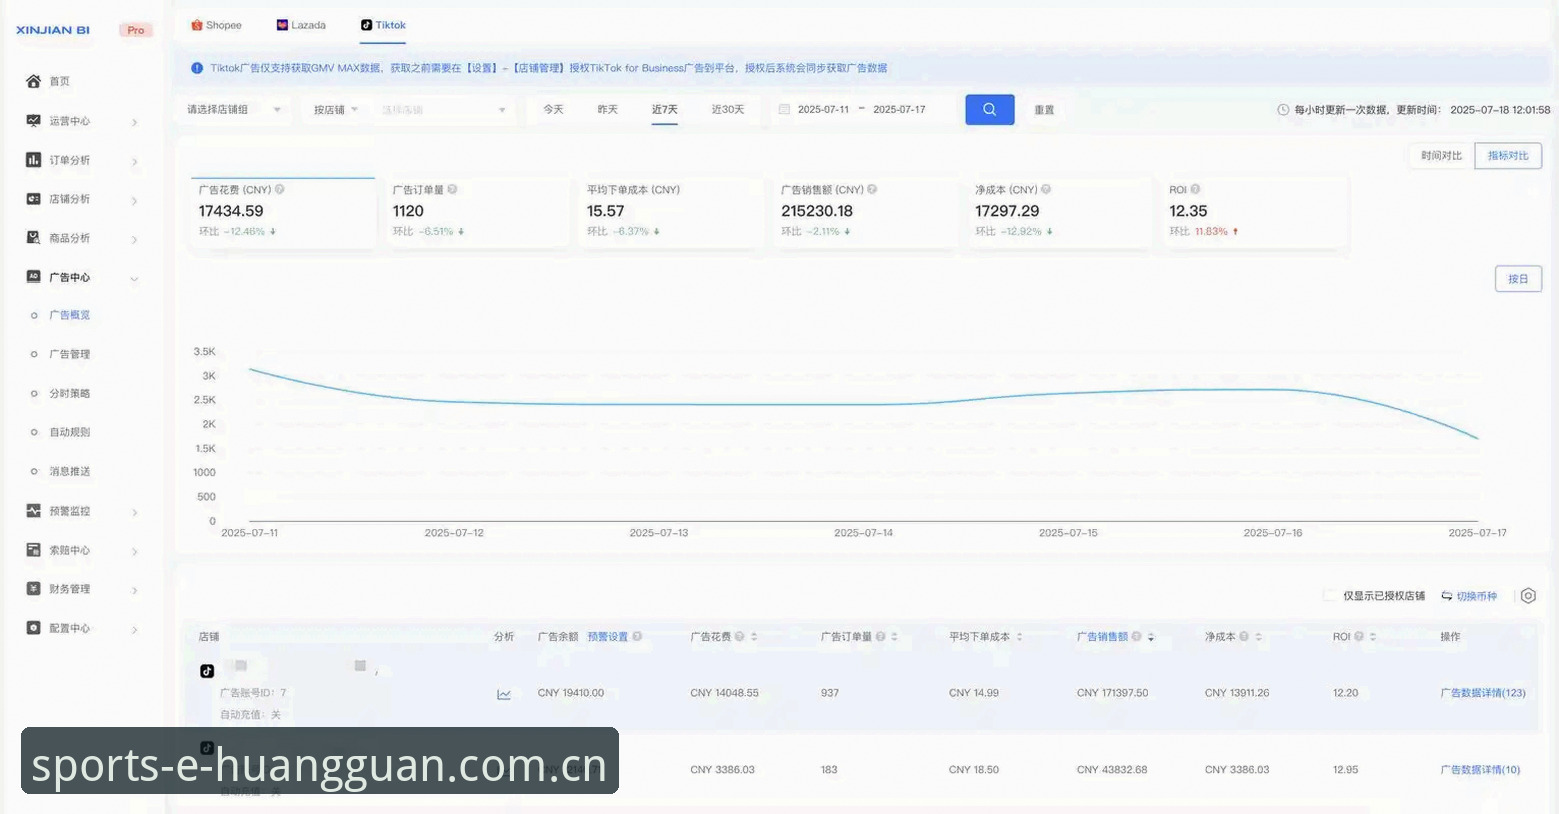Switch to the Shopee platform tab
Viewport: 1559px width, 814px height.
(x=216, y=25)
